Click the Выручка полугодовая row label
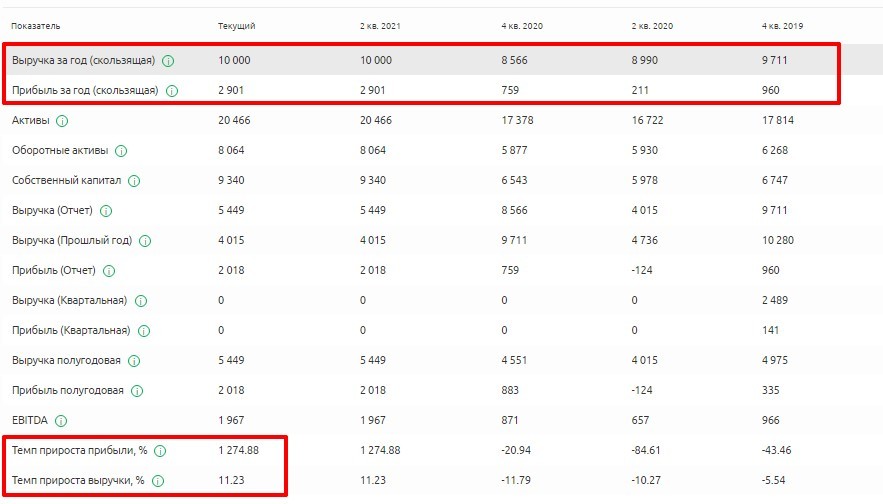 tap(68, 361)
